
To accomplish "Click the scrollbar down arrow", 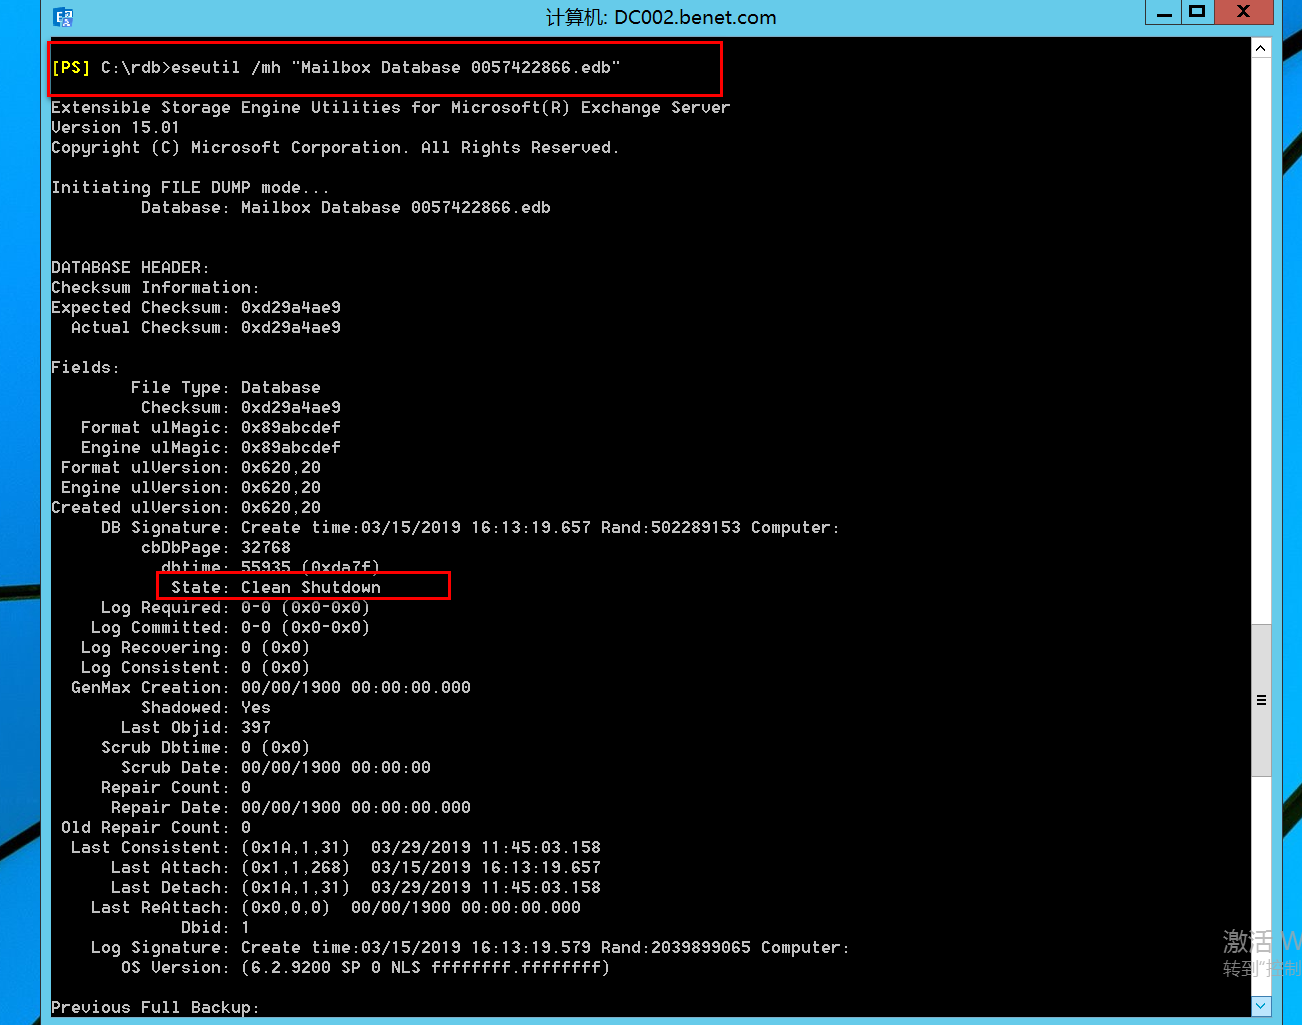I will (x=1261, y=1006).
